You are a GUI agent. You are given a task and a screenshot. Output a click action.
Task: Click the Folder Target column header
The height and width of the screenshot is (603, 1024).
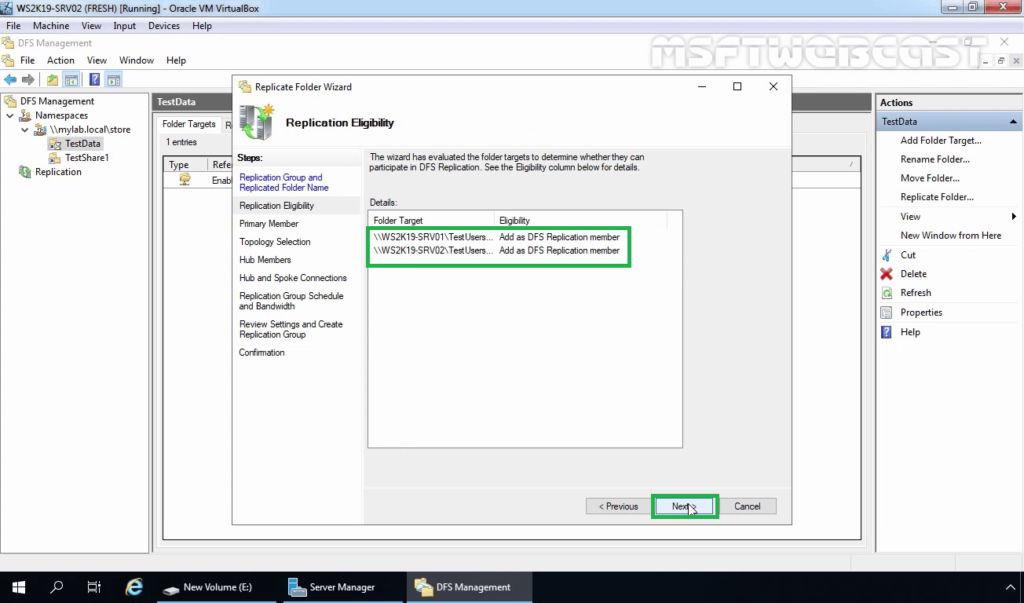[431, 221]
